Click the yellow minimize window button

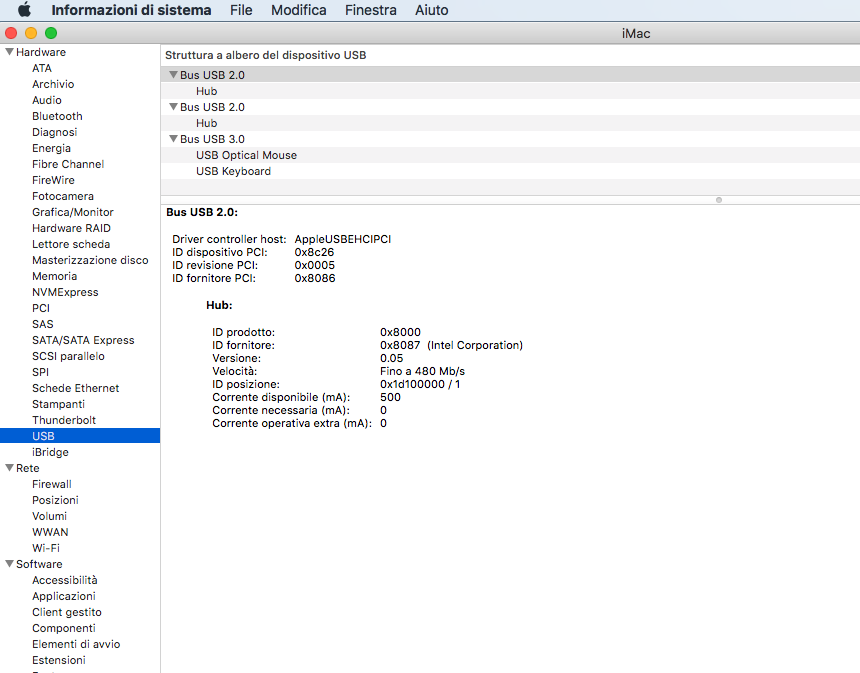pyautogui.click(x=31, y=33)
